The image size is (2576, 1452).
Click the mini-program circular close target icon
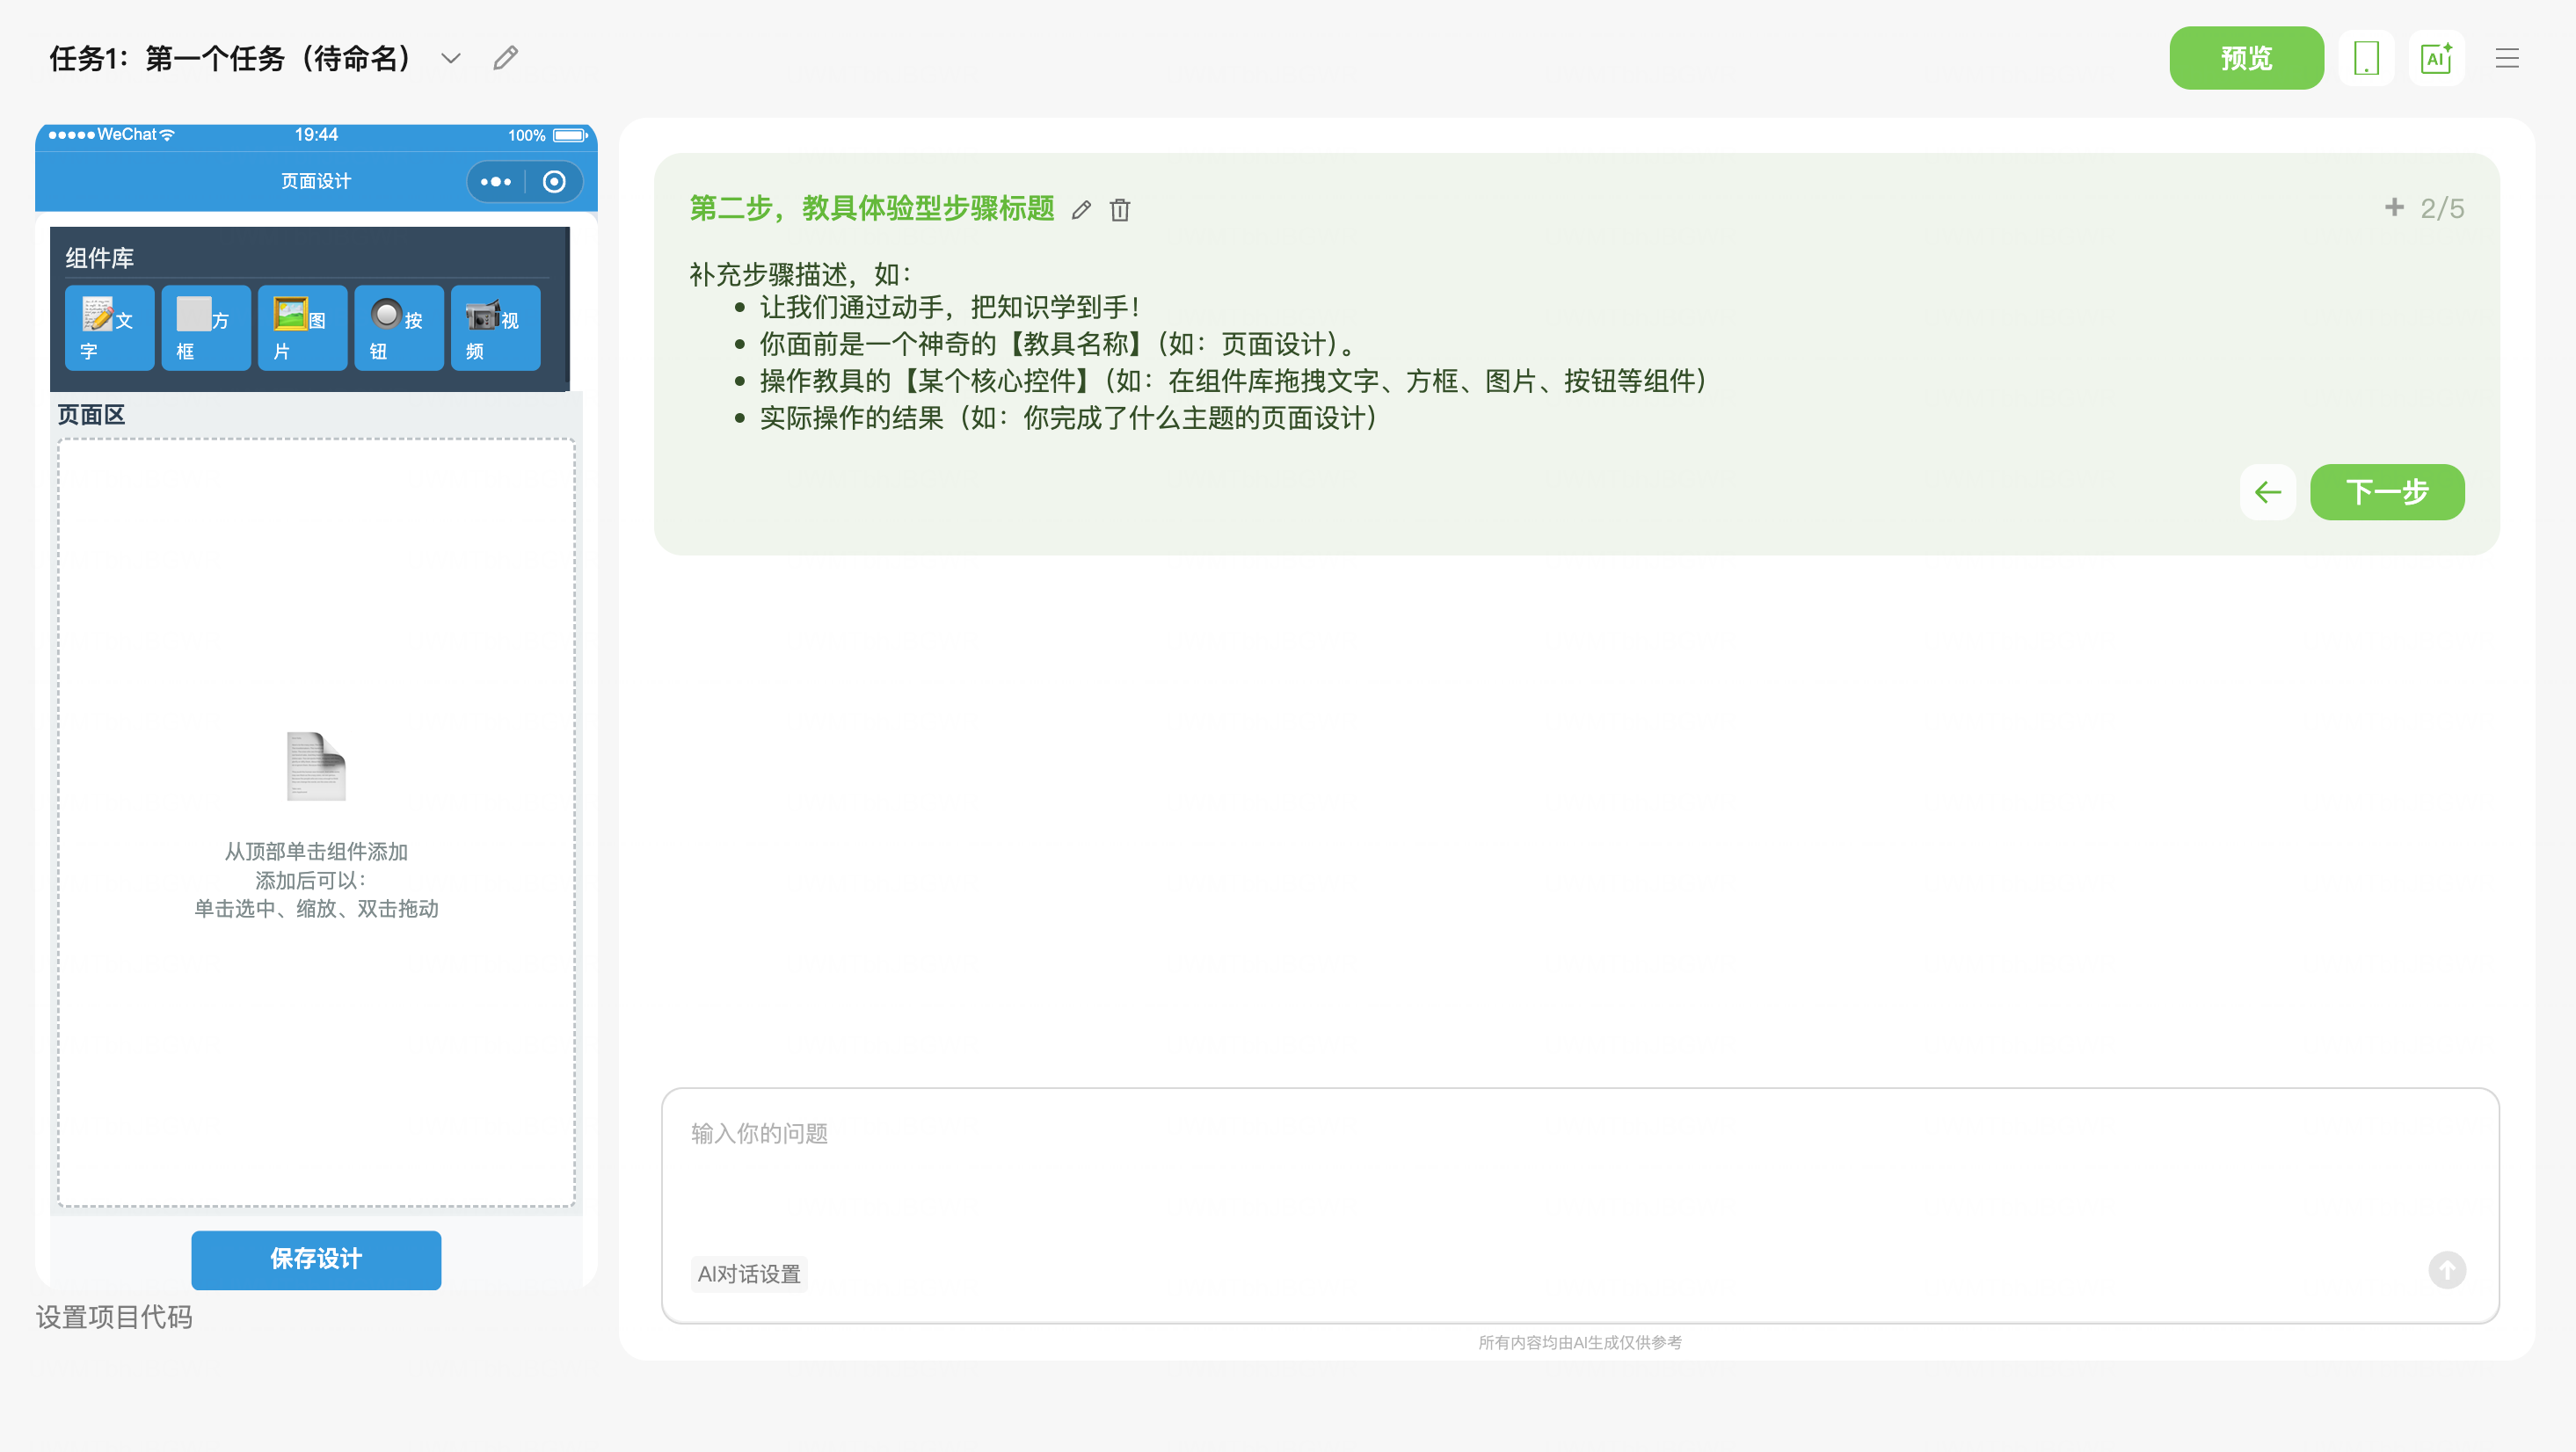click(554, 182)
